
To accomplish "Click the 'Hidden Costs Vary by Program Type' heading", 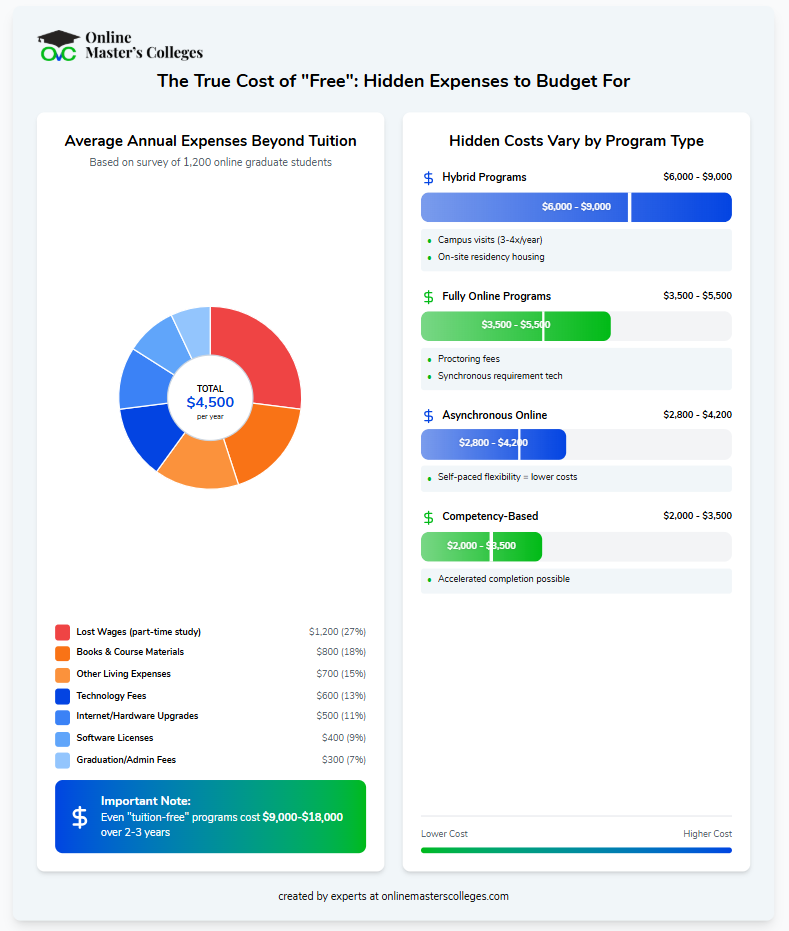I will (x=576, y=141).
